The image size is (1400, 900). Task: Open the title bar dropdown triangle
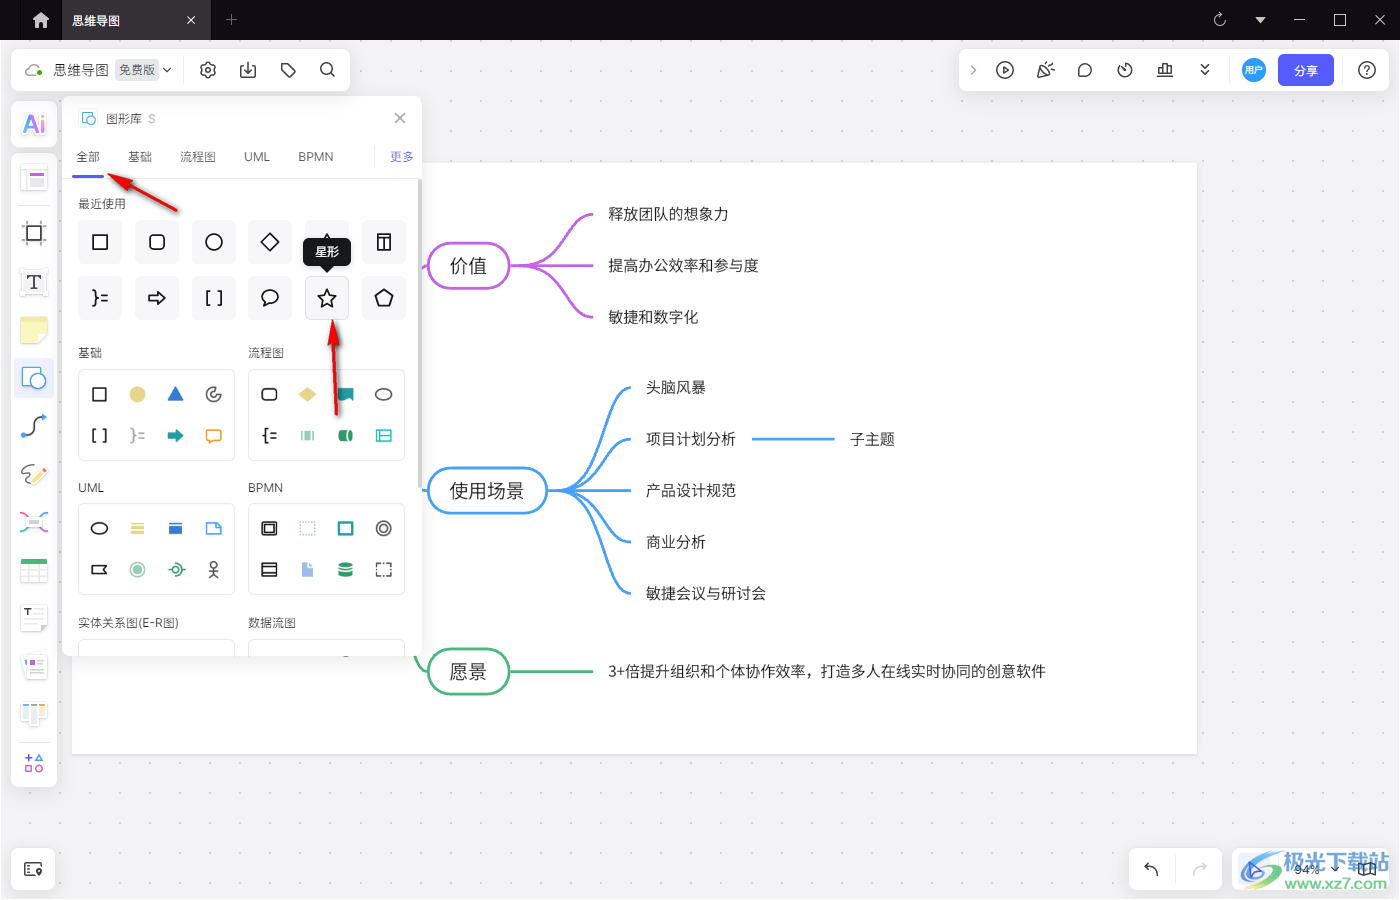click(x=1260, y=20)
